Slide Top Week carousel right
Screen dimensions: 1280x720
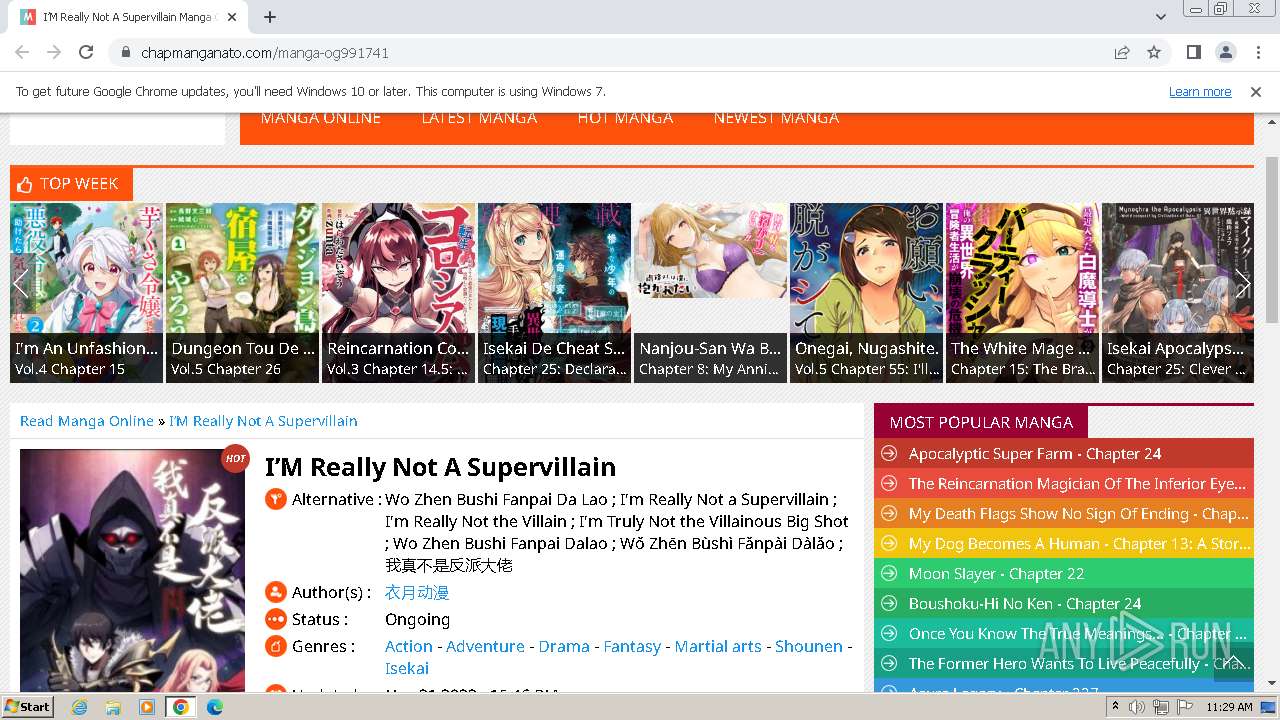point(1243,284)
